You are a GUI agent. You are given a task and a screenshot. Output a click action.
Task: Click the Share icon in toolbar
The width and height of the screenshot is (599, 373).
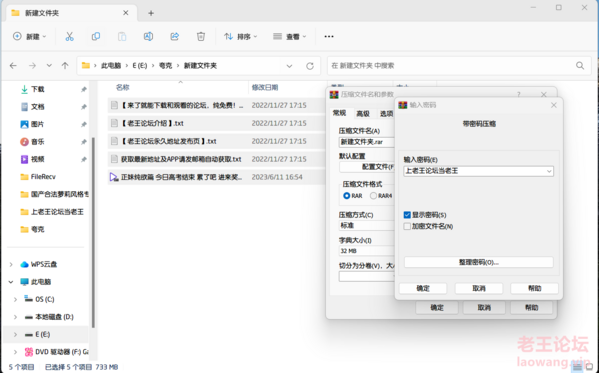[x=175, y=36]
